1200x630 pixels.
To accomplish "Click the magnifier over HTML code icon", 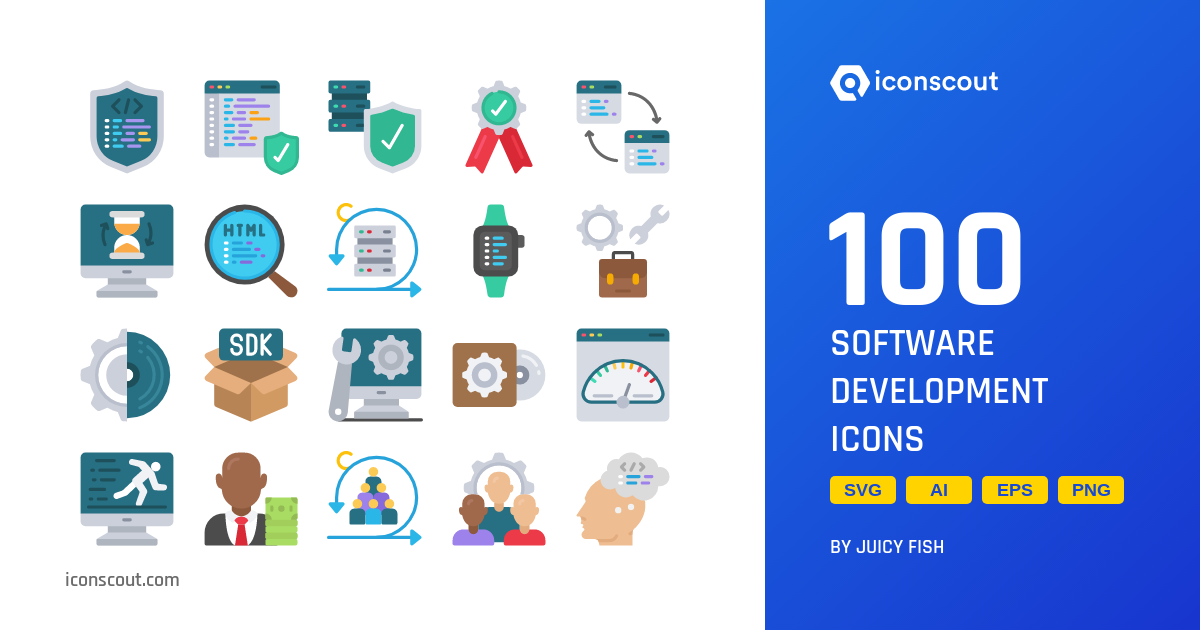I will [x=250, y=250].
